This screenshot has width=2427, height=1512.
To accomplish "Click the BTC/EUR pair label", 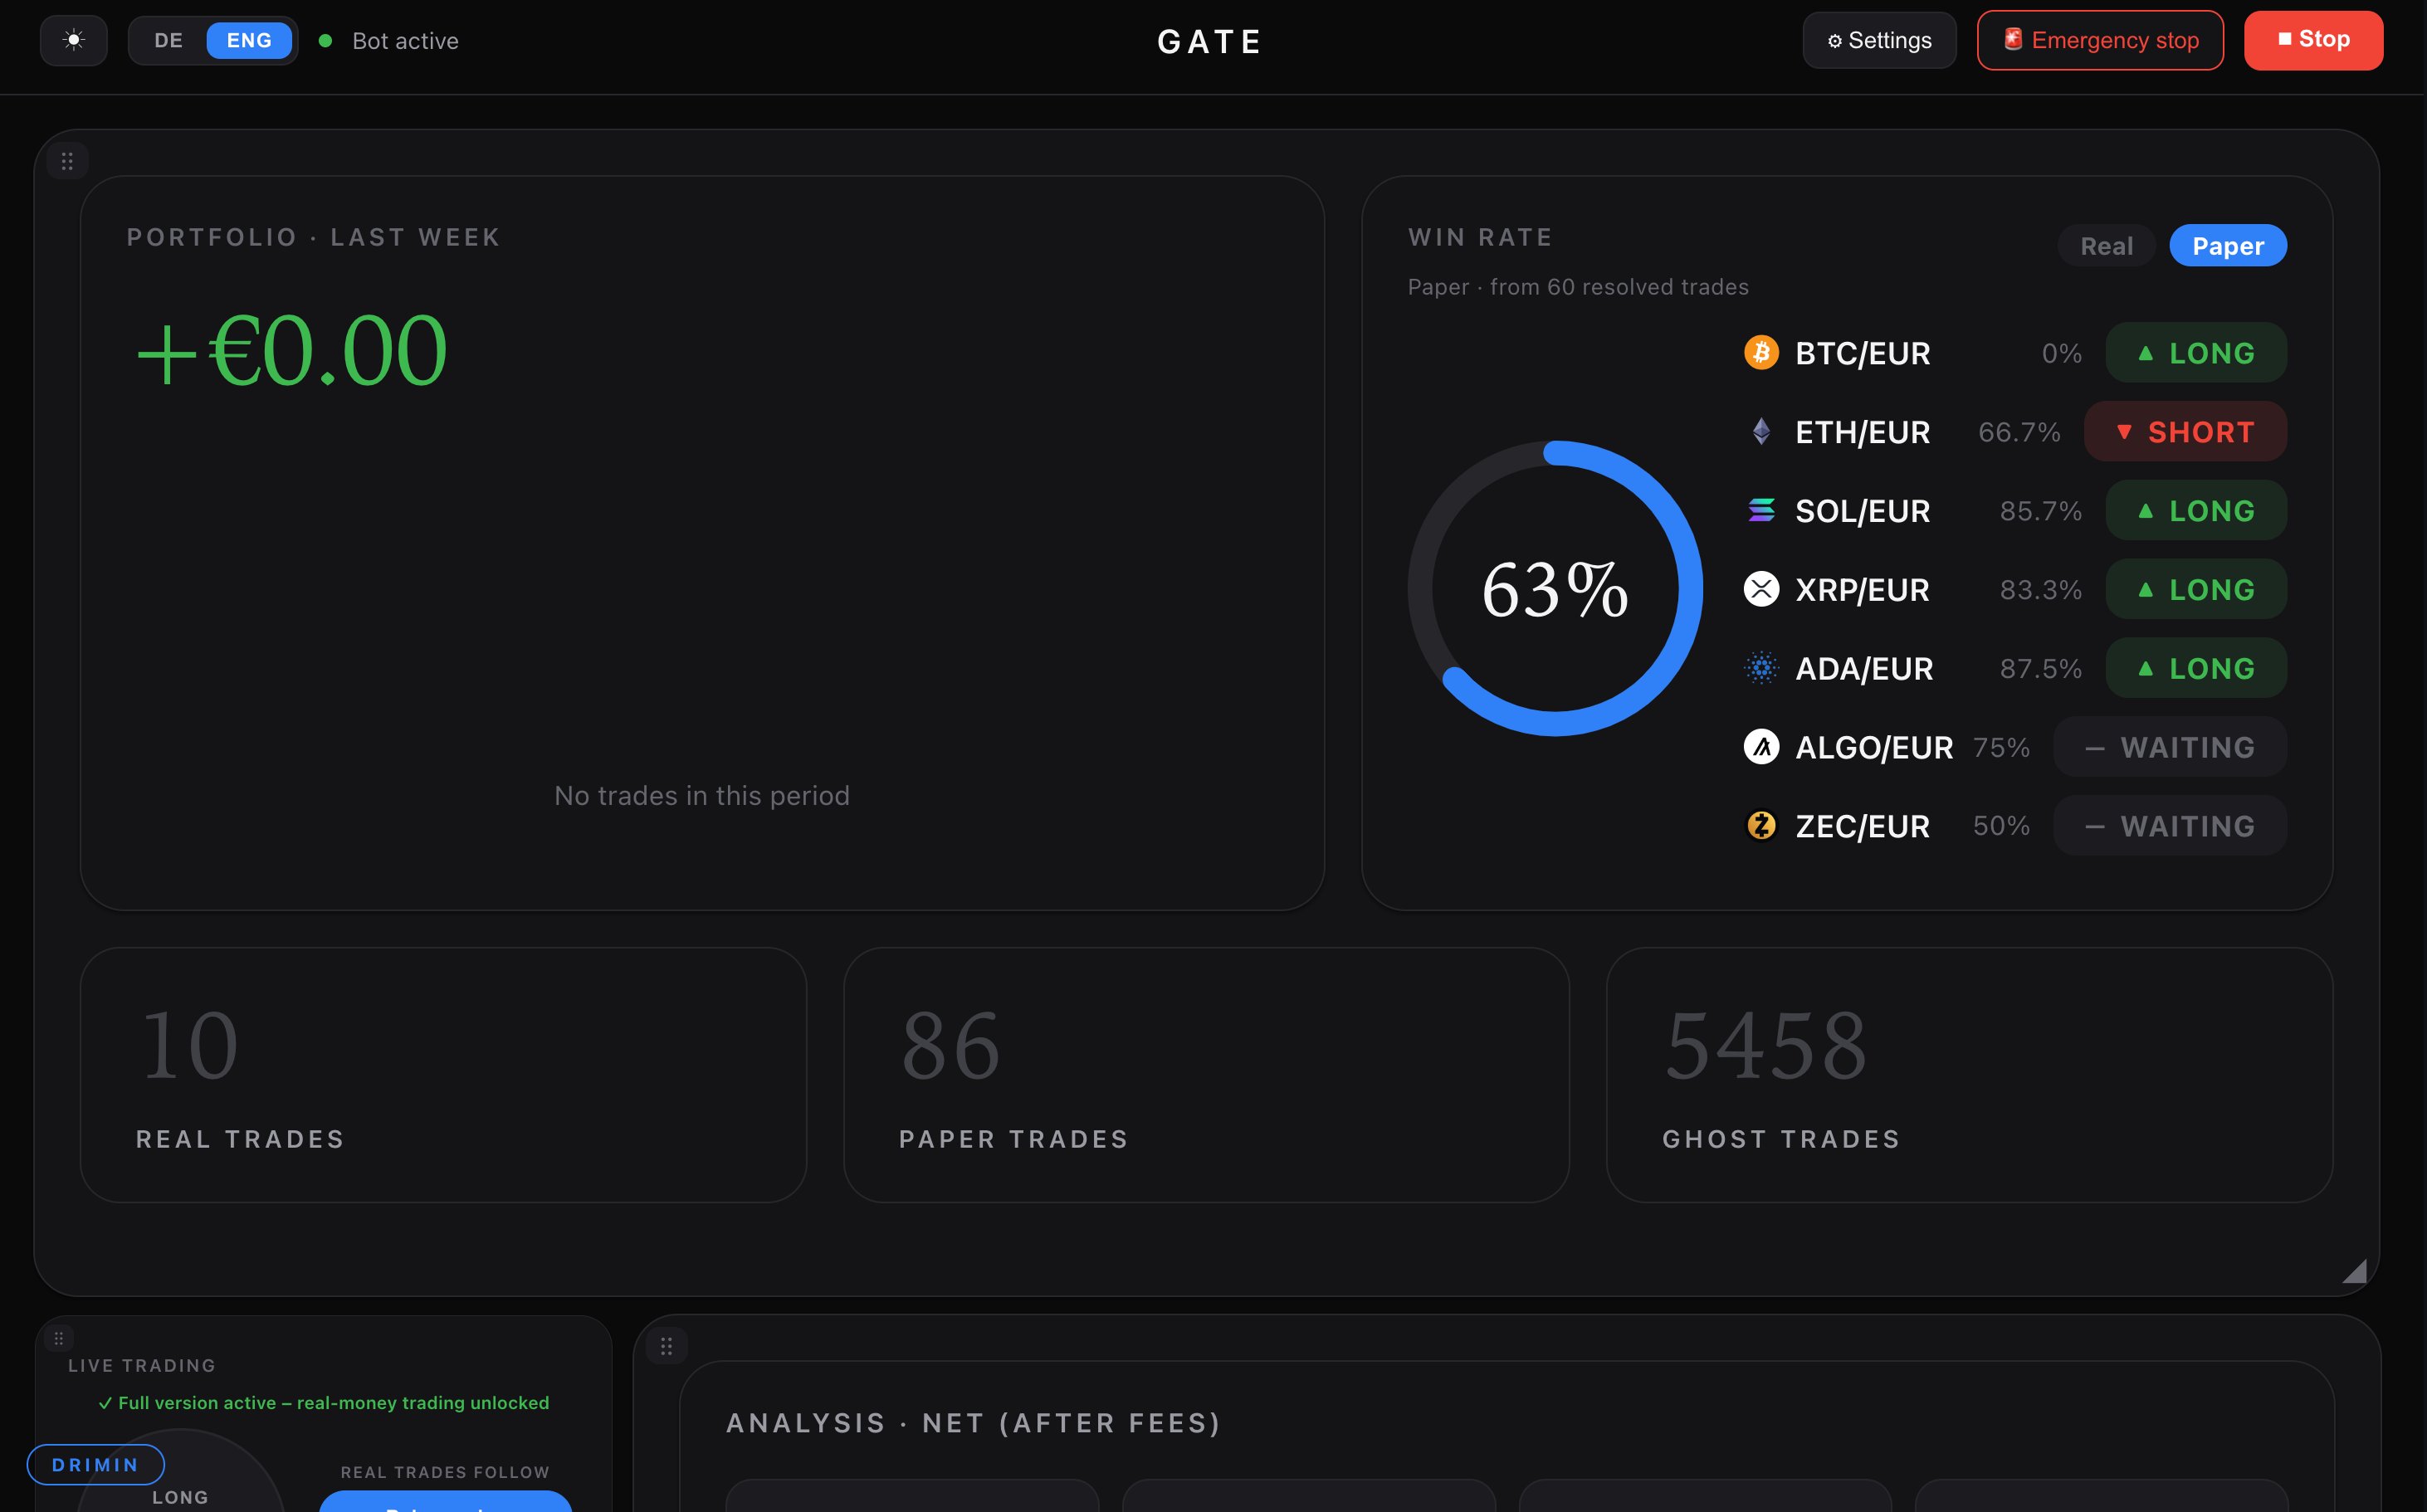I will pyautogui.click(x=1862, y=353).
